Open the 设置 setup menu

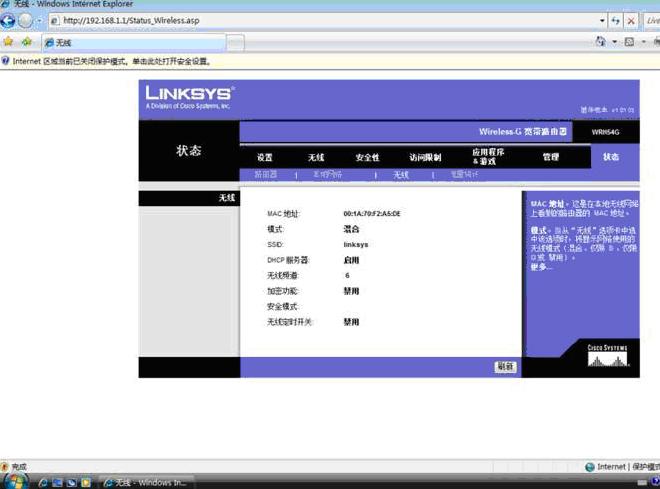pyautogui.click(x=265, y=157)
